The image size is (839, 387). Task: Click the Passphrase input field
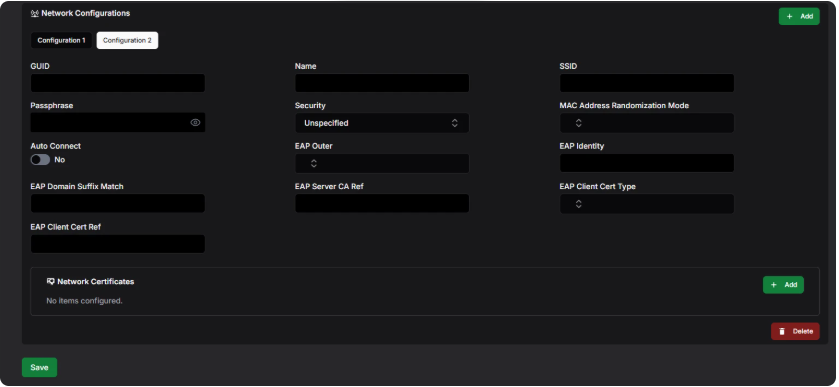pos(110,123)
